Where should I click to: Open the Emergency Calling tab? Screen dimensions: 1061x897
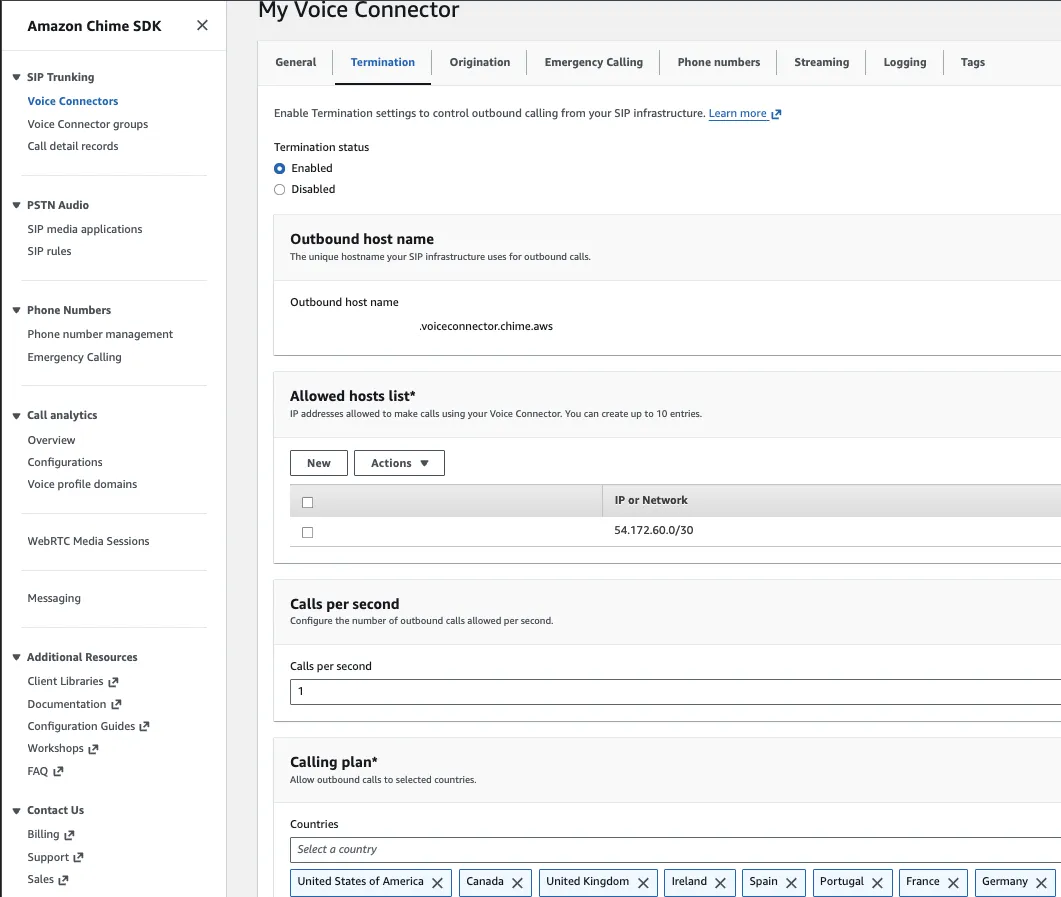click(x=593, y=62)
